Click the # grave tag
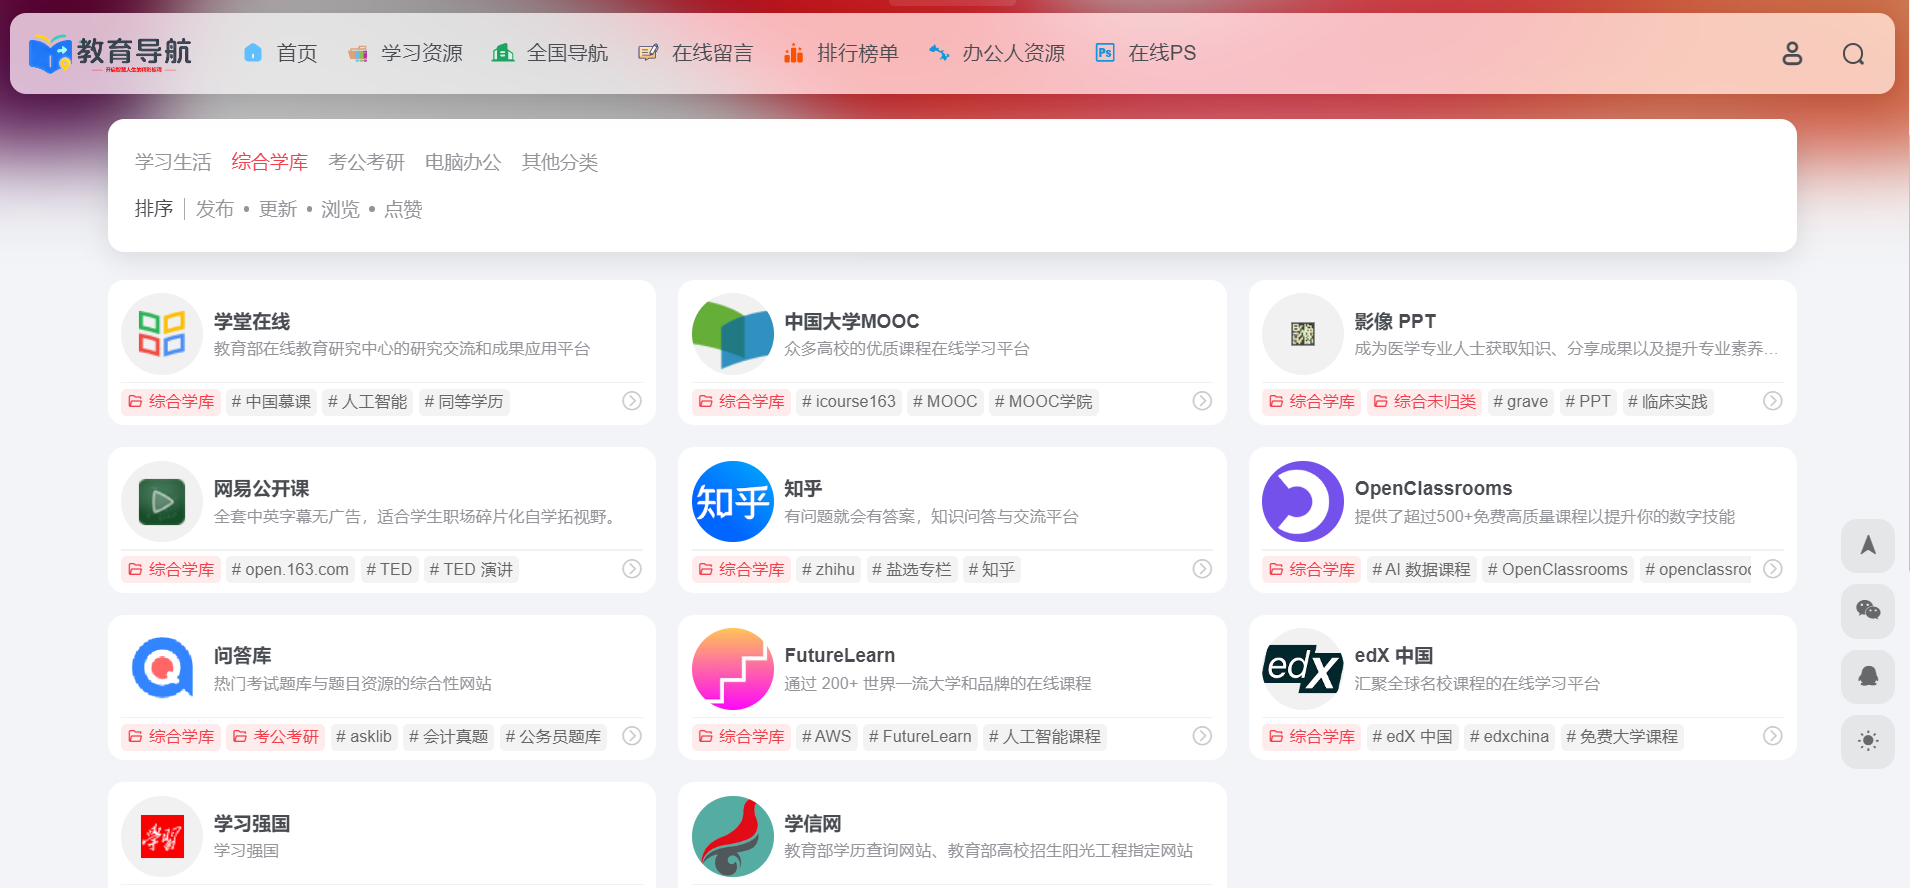Image resolution: width=1910 pixels, height=888 pixels. (1520, 402)
